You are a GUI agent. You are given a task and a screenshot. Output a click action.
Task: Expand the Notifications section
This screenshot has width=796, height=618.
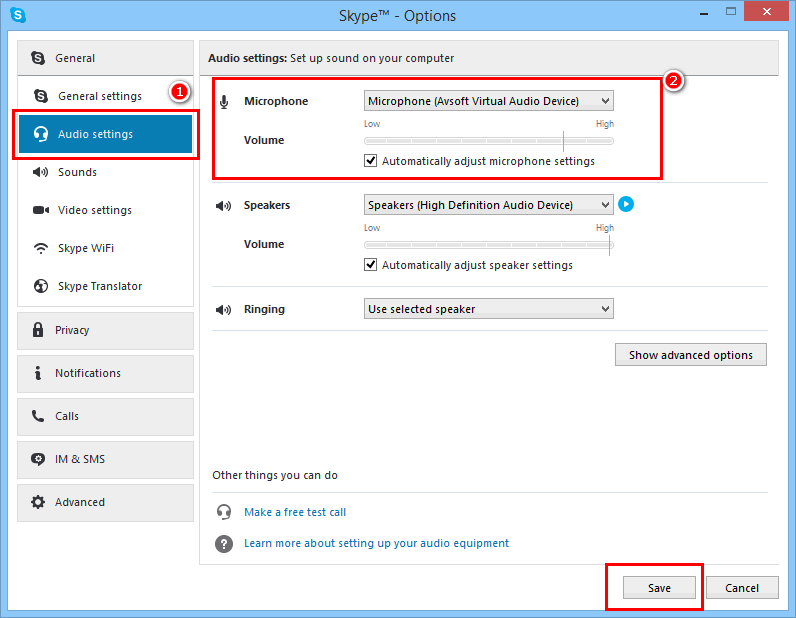point(106,374)
